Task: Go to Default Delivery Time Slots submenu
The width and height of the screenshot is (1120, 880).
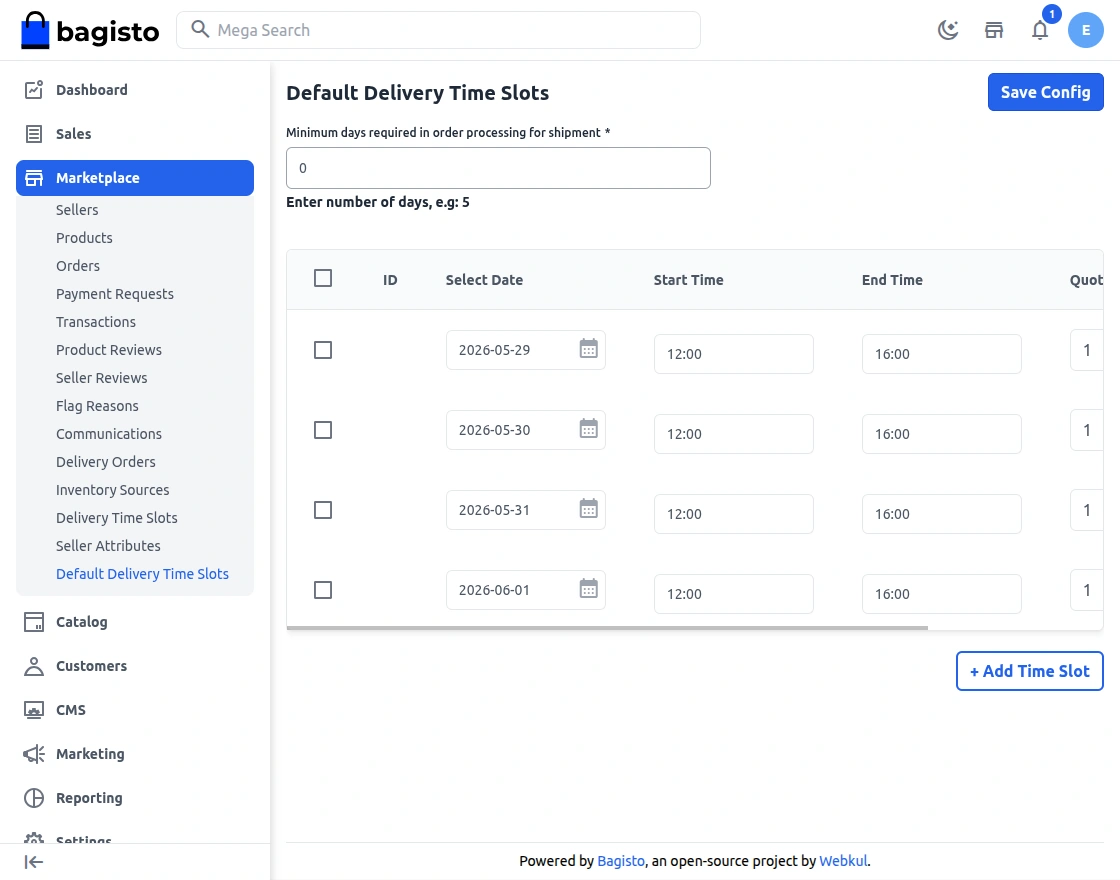Action: [142, 574]
